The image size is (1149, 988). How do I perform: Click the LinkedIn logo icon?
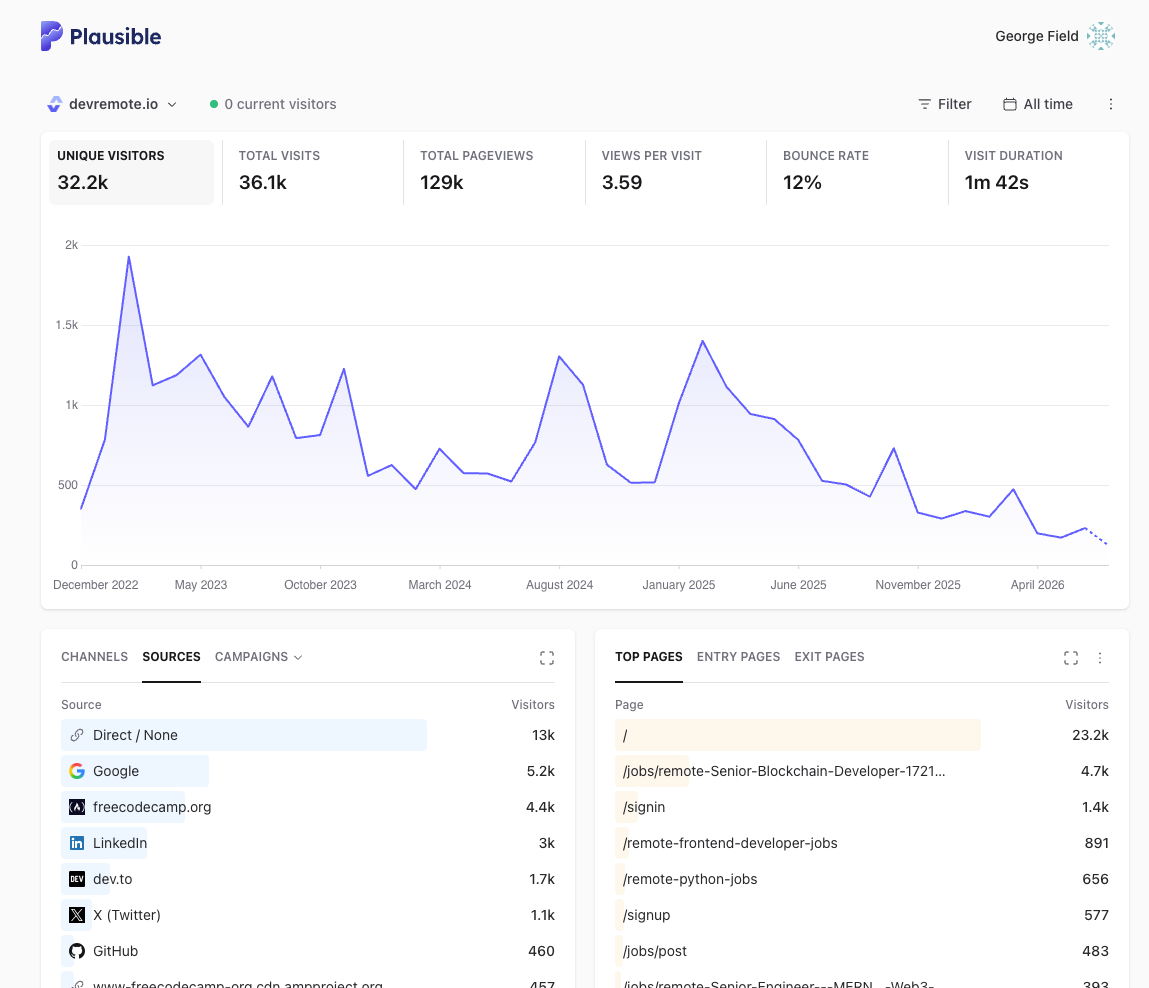77,843
